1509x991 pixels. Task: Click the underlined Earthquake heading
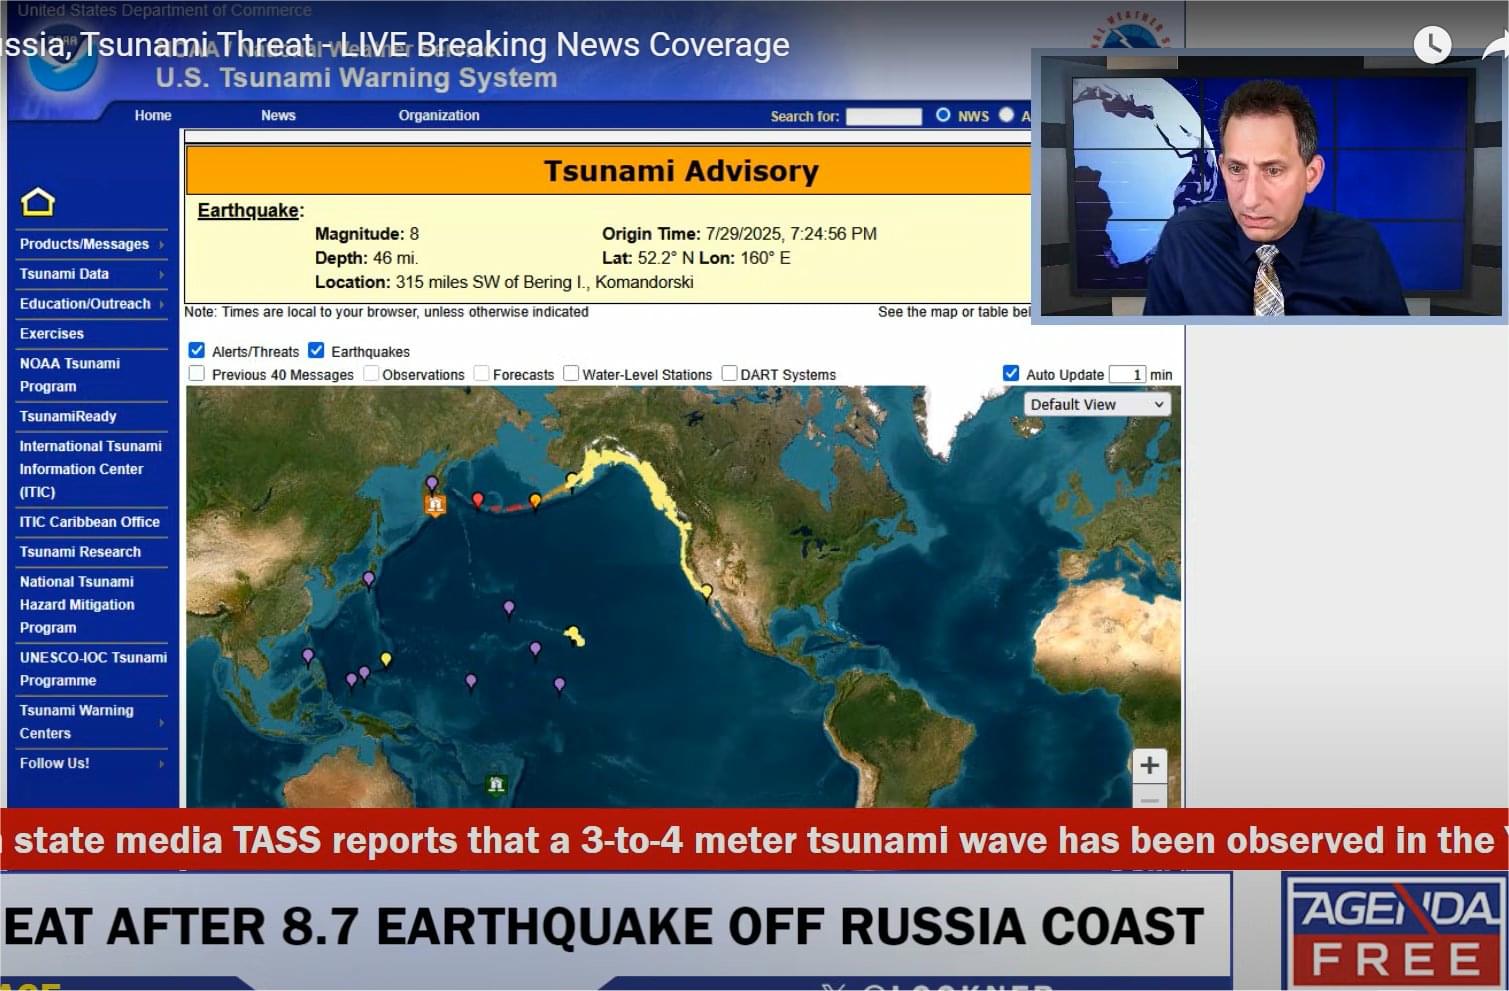pyautogui.click(x=248, y=210)
